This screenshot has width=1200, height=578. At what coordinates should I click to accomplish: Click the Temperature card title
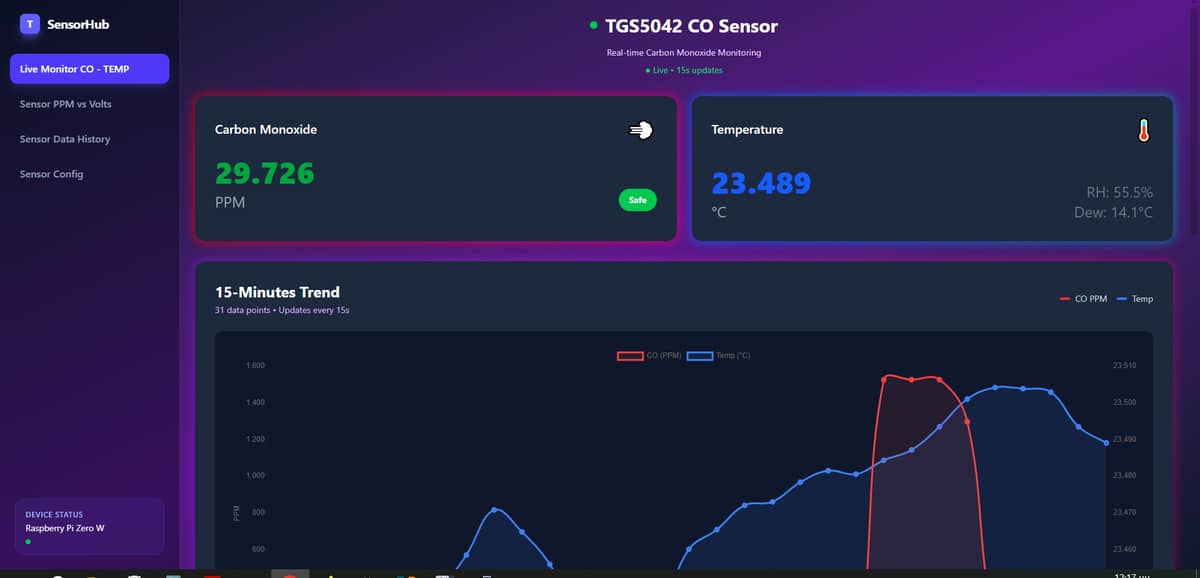[747, 130]
